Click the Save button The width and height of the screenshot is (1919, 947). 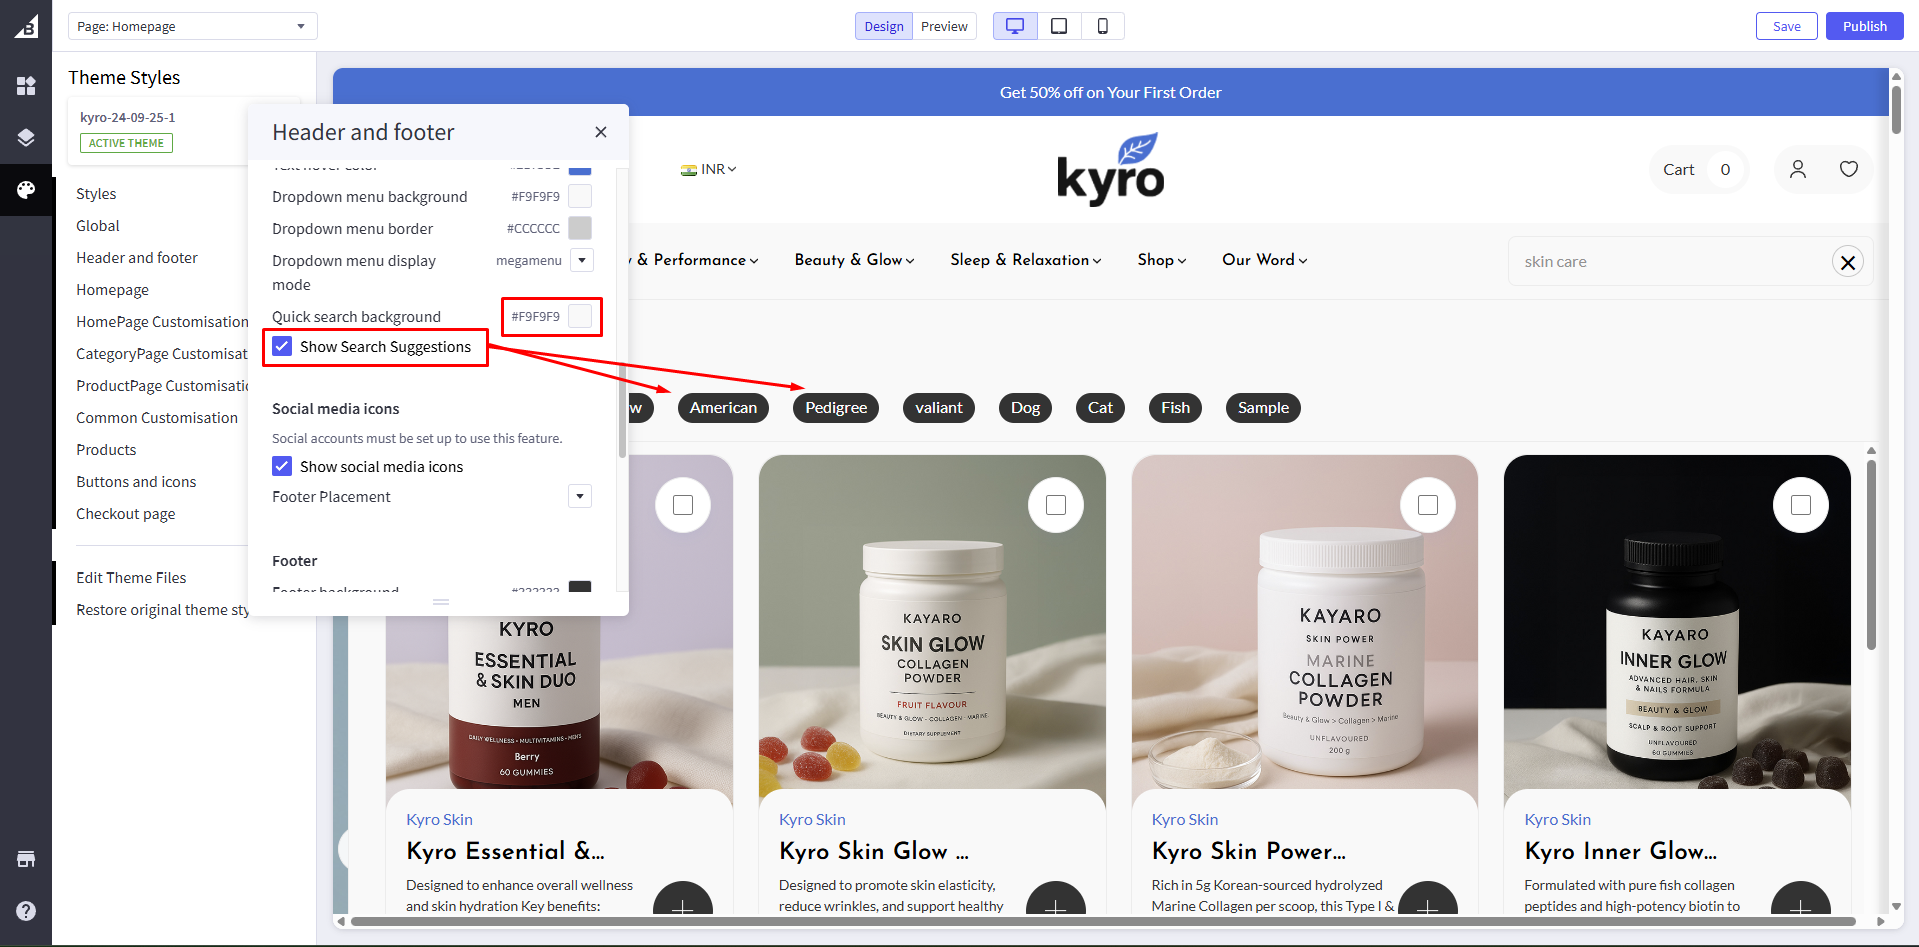tap(1786, 26)
